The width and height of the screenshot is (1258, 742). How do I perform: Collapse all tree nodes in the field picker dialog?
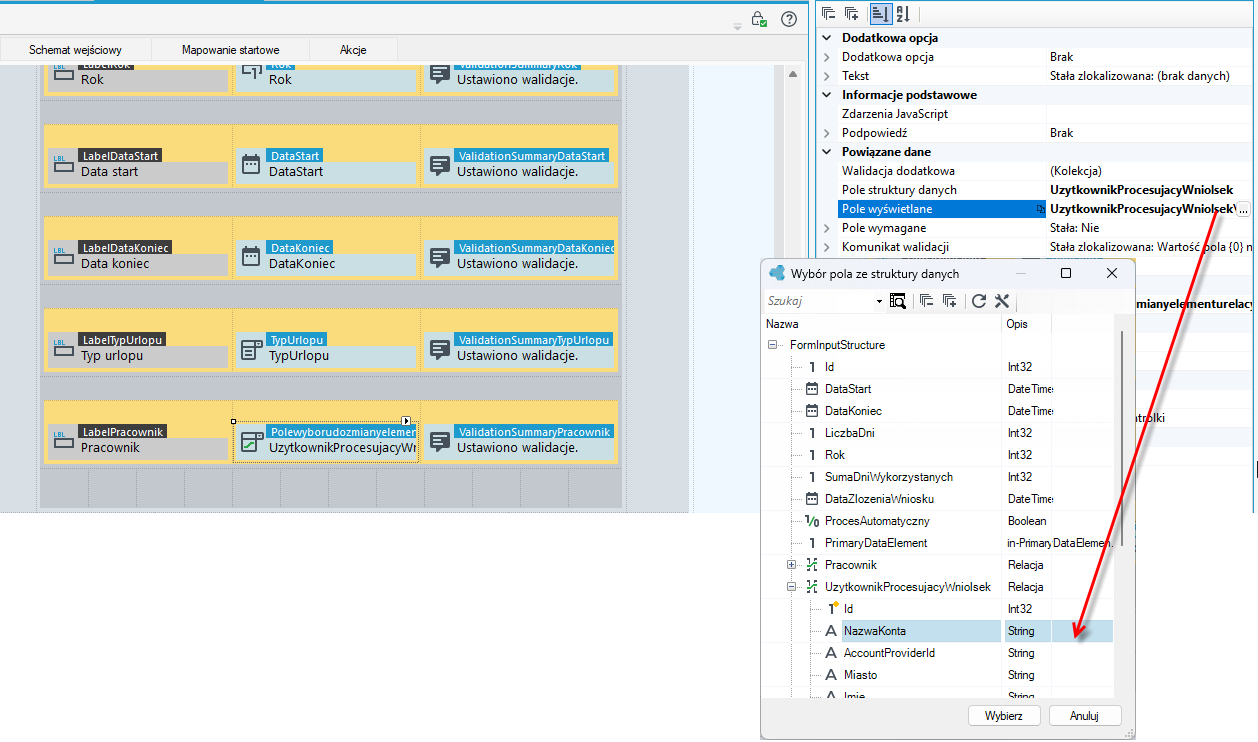(926, 301)
